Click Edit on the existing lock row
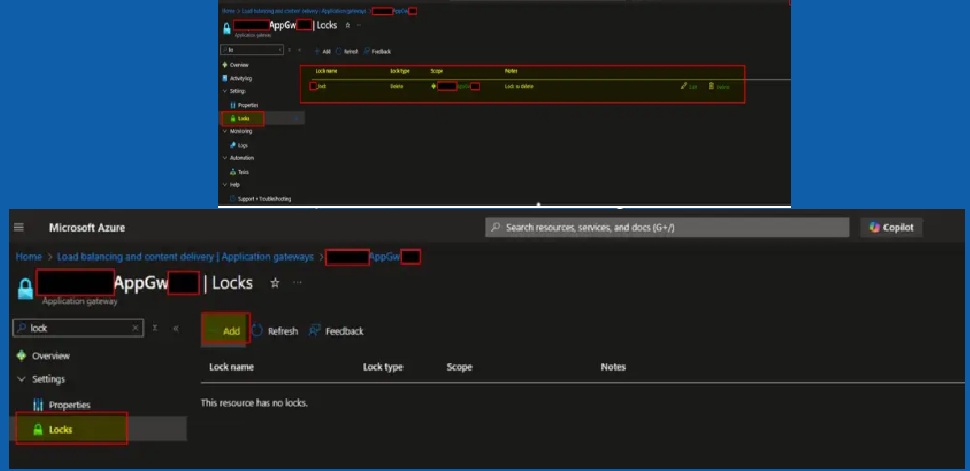Screen dimensions: 970x471 tap(689, 87)
